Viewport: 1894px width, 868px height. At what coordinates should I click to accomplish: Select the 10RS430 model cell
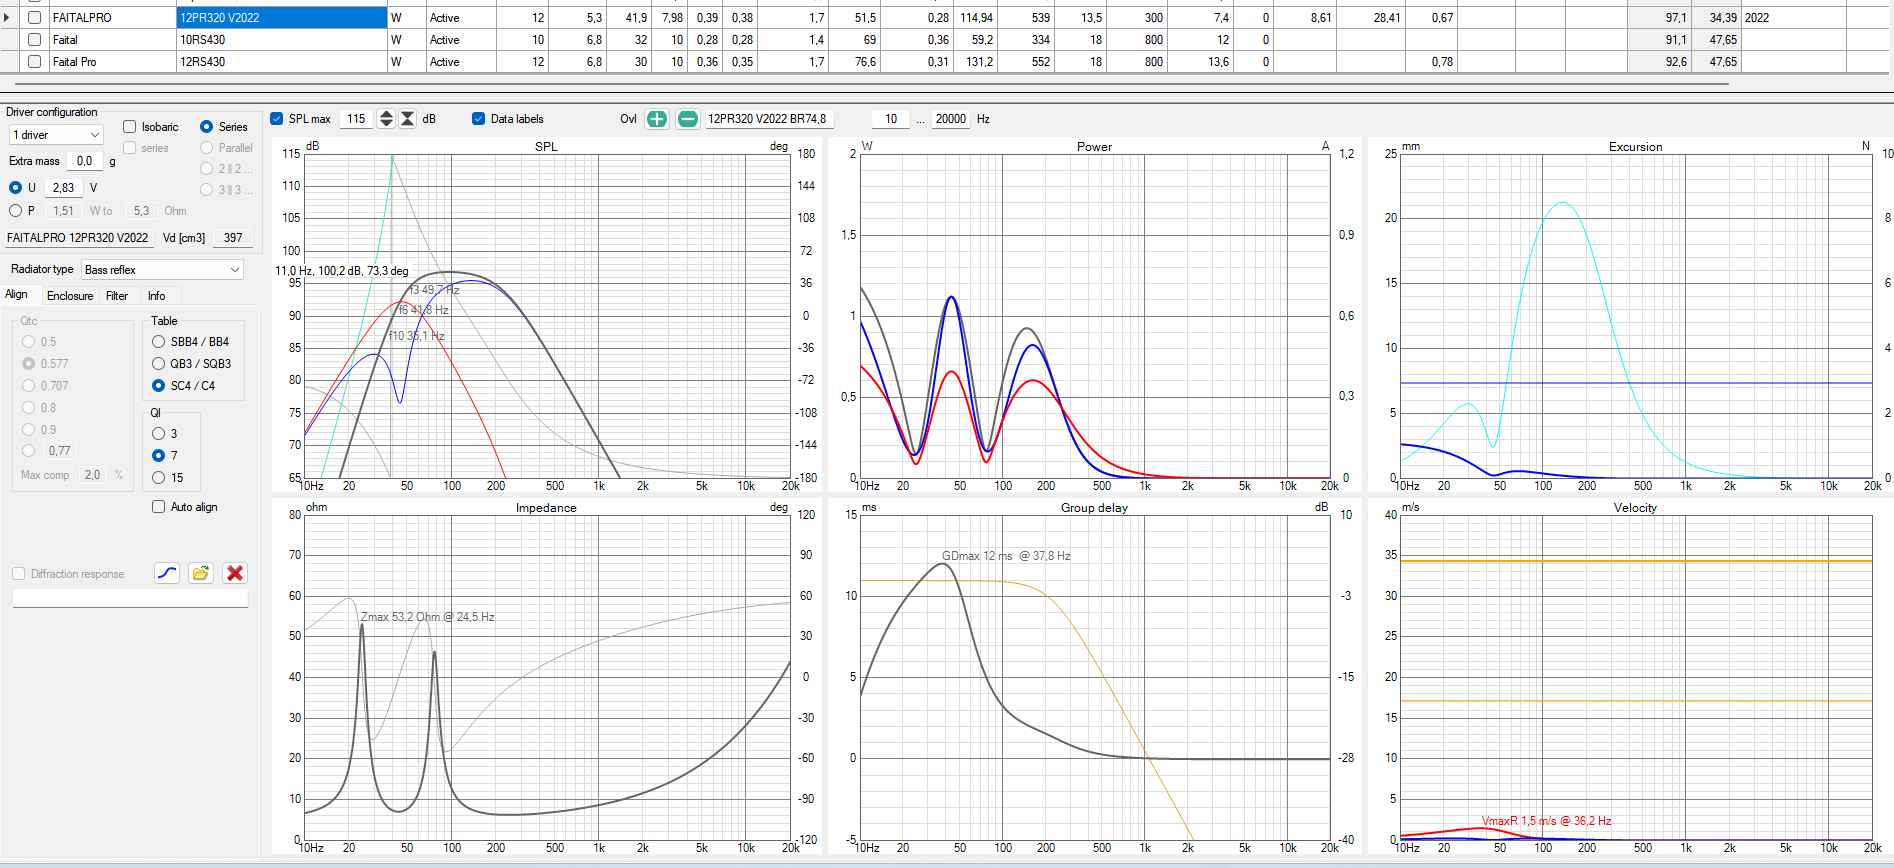(x=282, y=40)
